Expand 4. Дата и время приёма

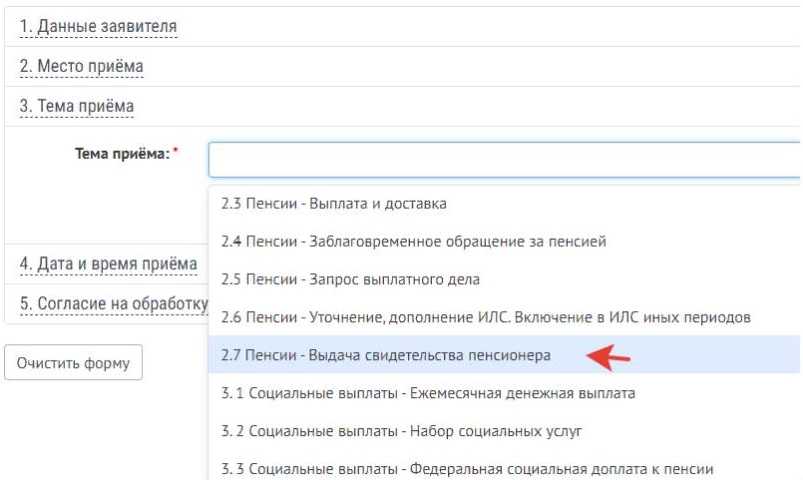click(109, 264)
